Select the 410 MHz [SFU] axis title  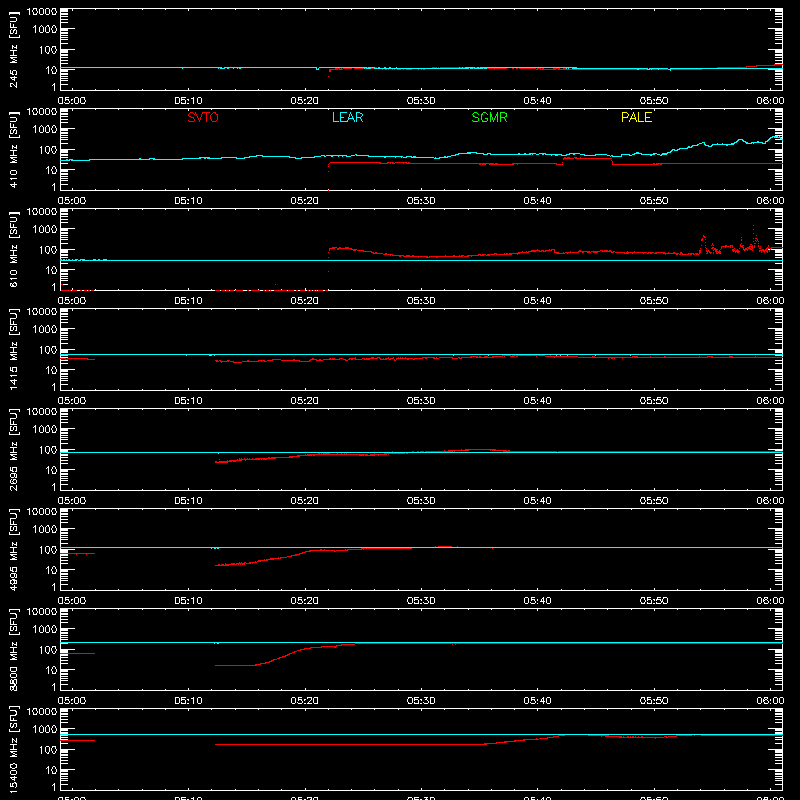tap(13, 149)
